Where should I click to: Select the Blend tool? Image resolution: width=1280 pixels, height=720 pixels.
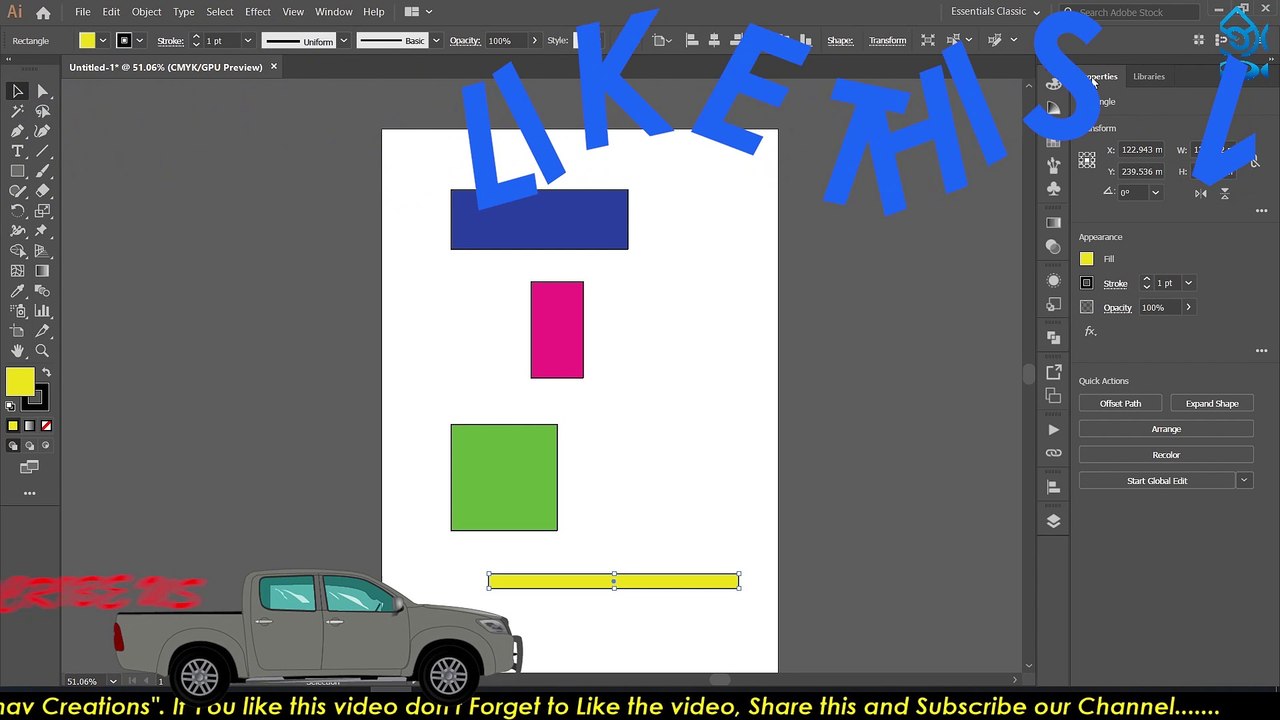(42, 291)
